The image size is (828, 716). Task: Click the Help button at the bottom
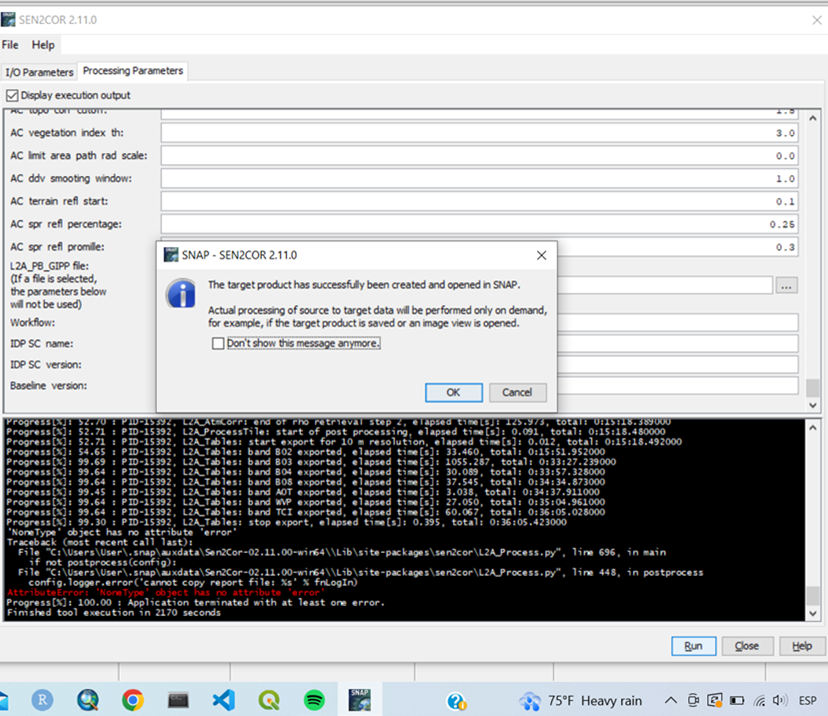(802, 646)
